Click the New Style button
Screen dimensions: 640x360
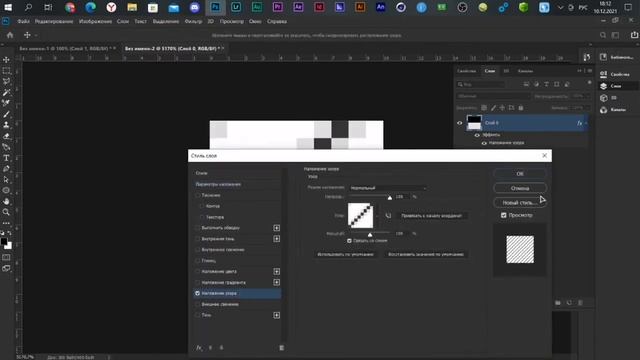(520, 202)
